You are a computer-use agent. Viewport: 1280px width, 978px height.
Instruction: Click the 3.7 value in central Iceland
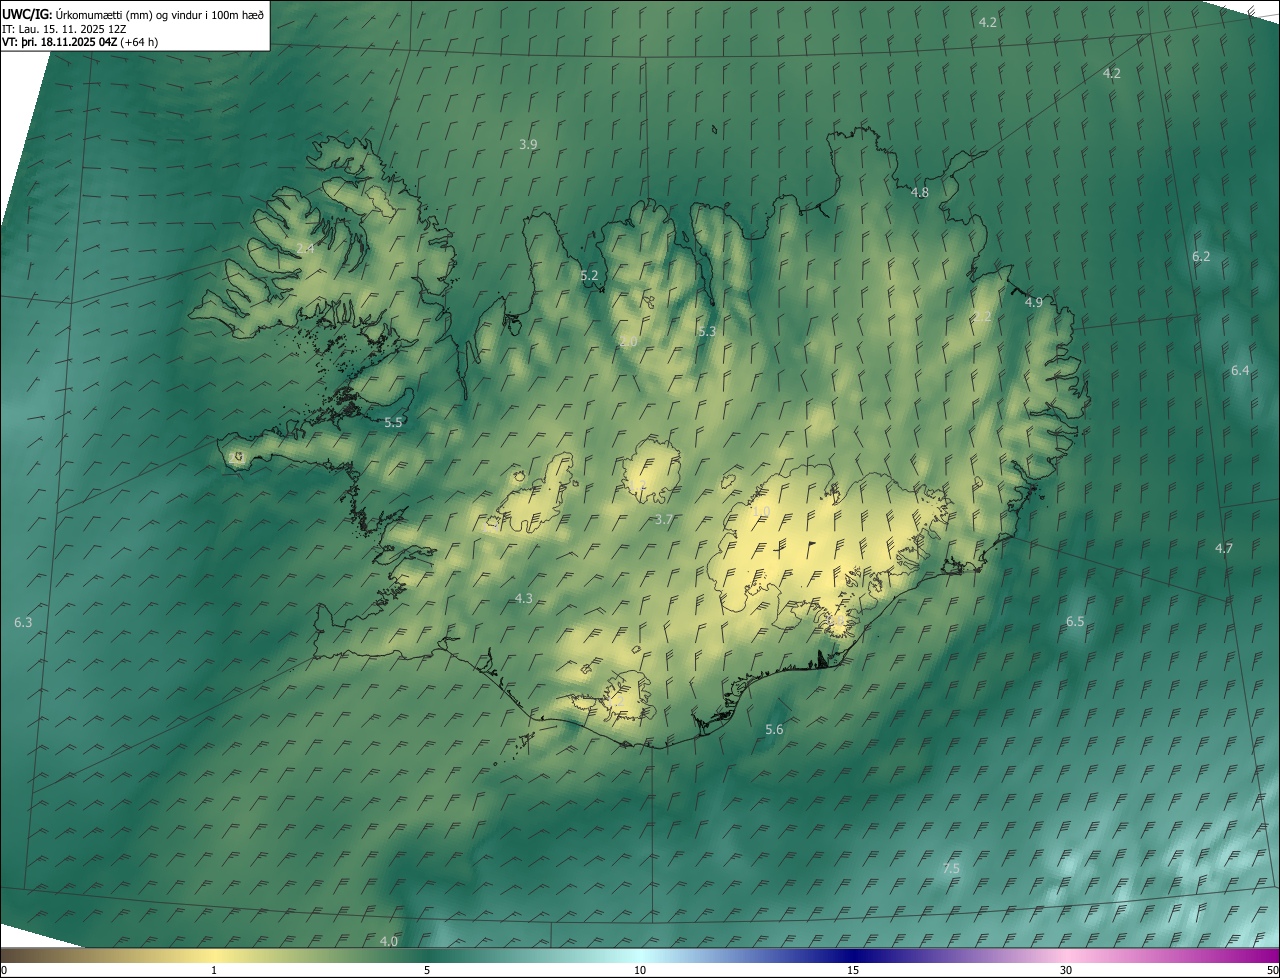tap(663, 519)
